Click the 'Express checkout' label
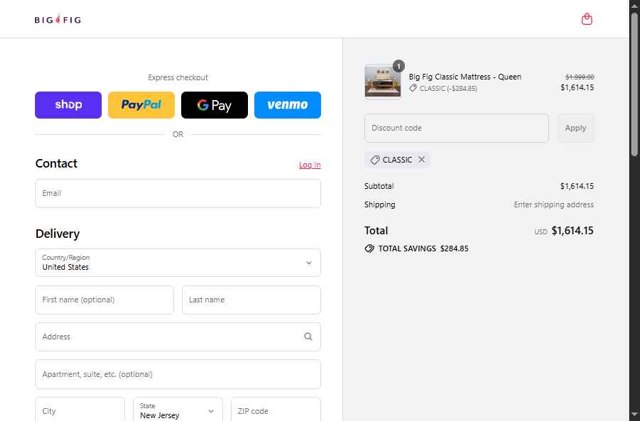This screenshot has height=421, width=640. [178, 78]
